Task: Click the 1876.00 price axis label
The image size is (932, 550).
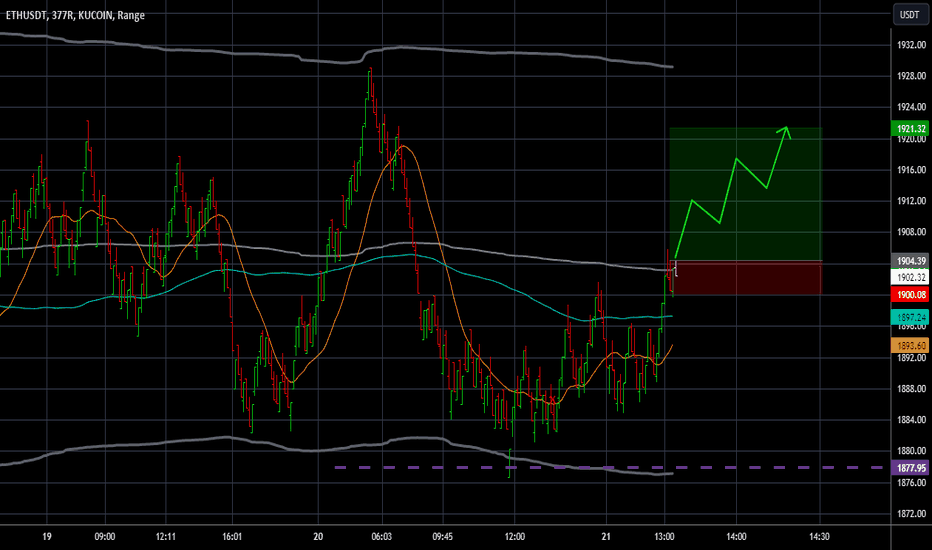Action: (911, 482)
